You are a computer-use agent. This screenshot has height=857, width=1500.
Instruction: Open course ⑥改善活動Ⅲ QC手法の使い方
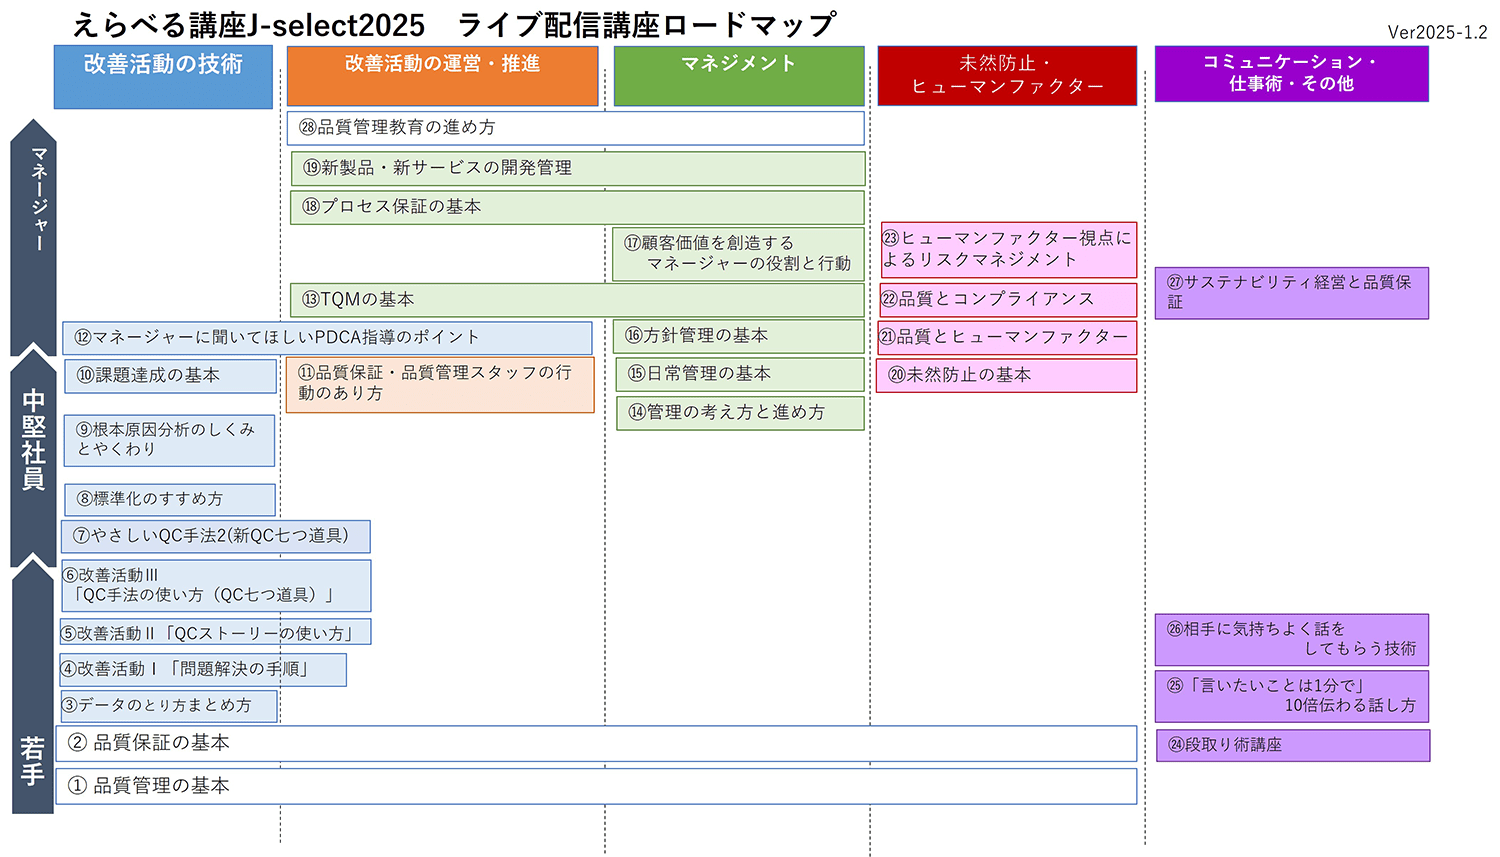pos(216,585)
